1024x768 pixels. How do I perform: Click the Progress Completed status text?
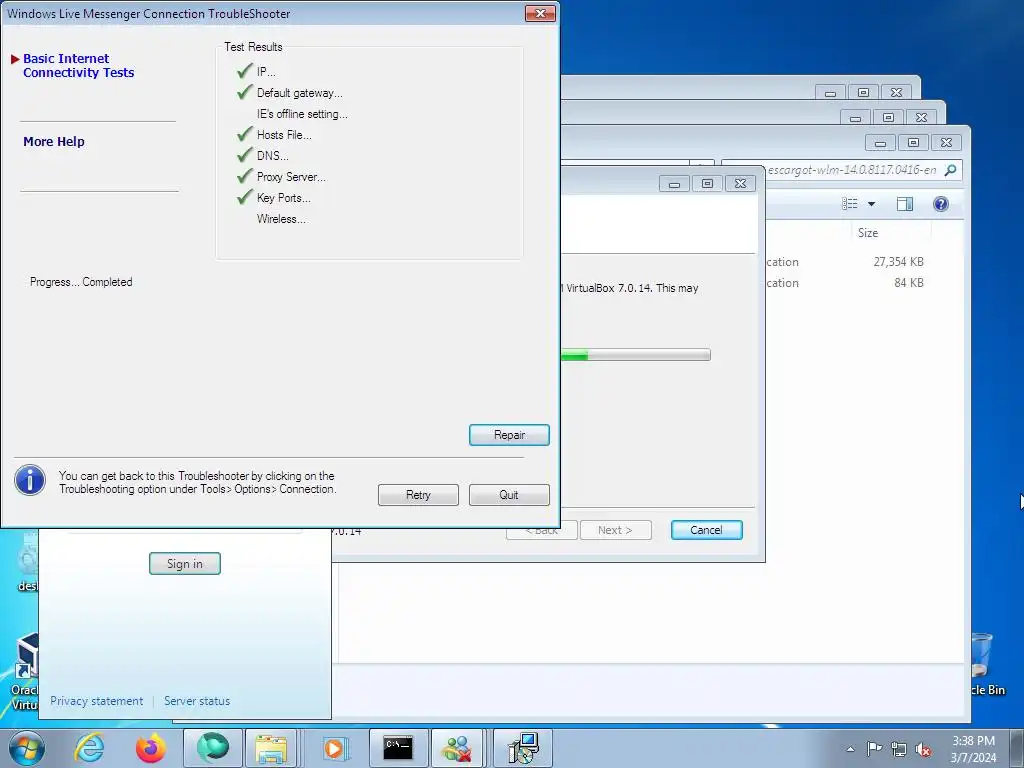coord(81,282)
